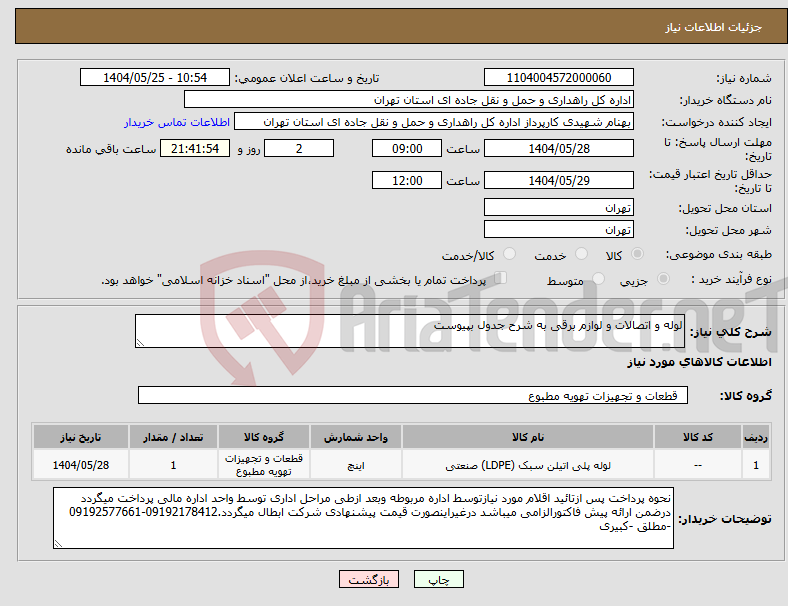The height and width of the screenshot is (606, 788).
Task: Click the request creator name field
Action: 434,122
